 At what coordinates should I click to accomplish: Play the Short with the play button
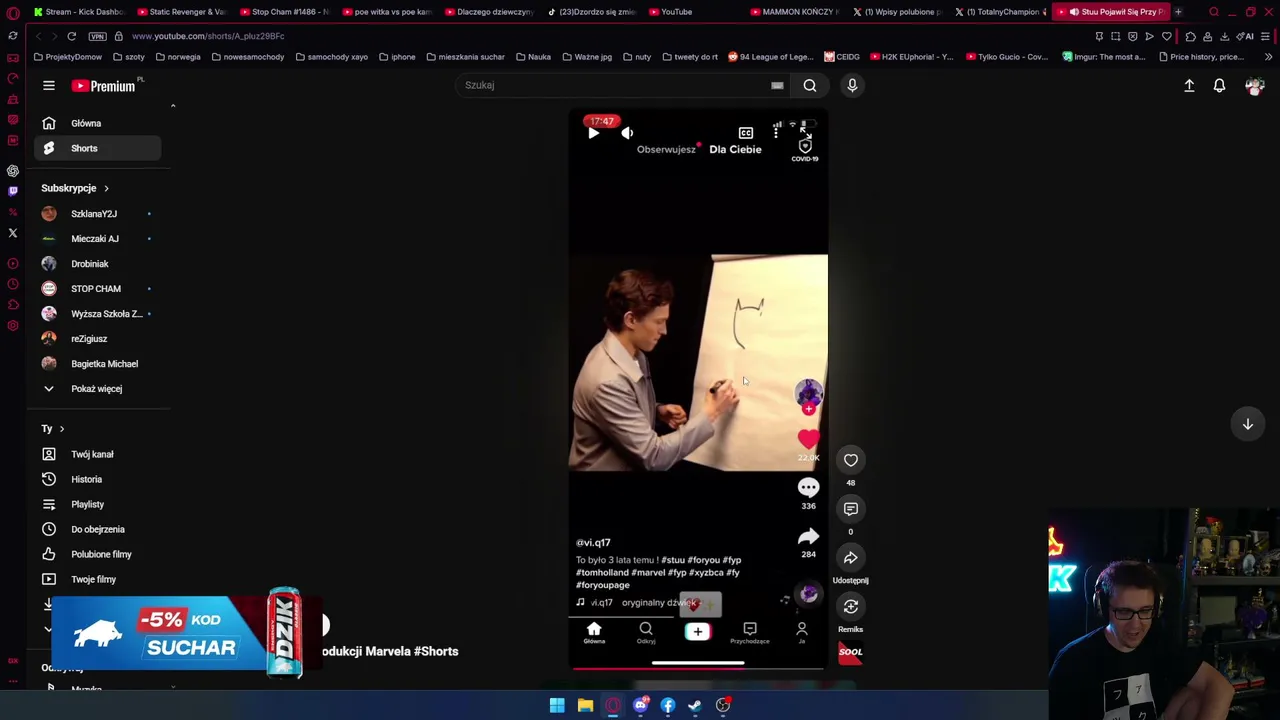pyautogui.click(x=593, y=133)
